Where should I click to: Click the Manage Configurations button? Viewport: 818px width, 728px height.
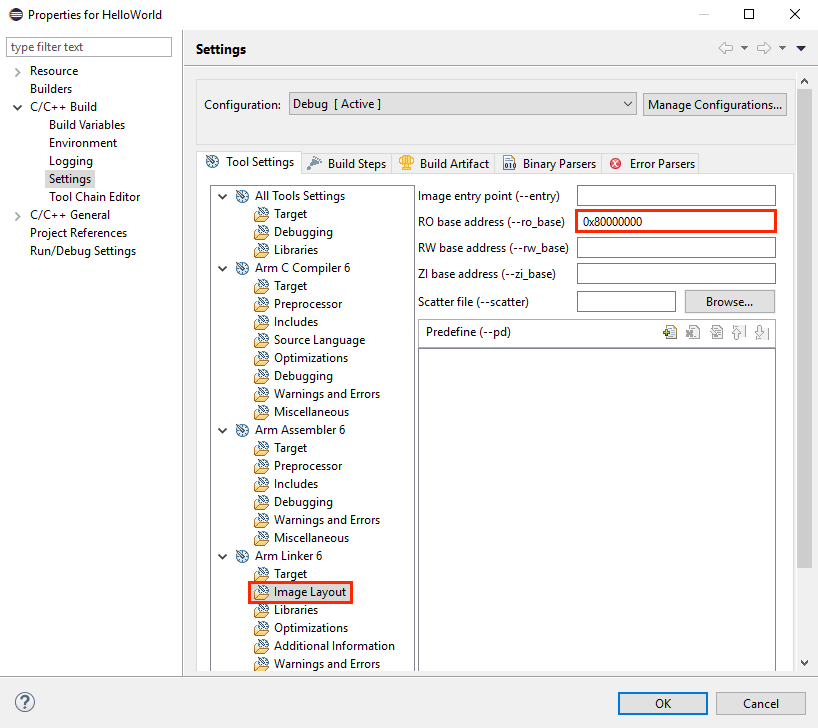click(x=714, y=104)
